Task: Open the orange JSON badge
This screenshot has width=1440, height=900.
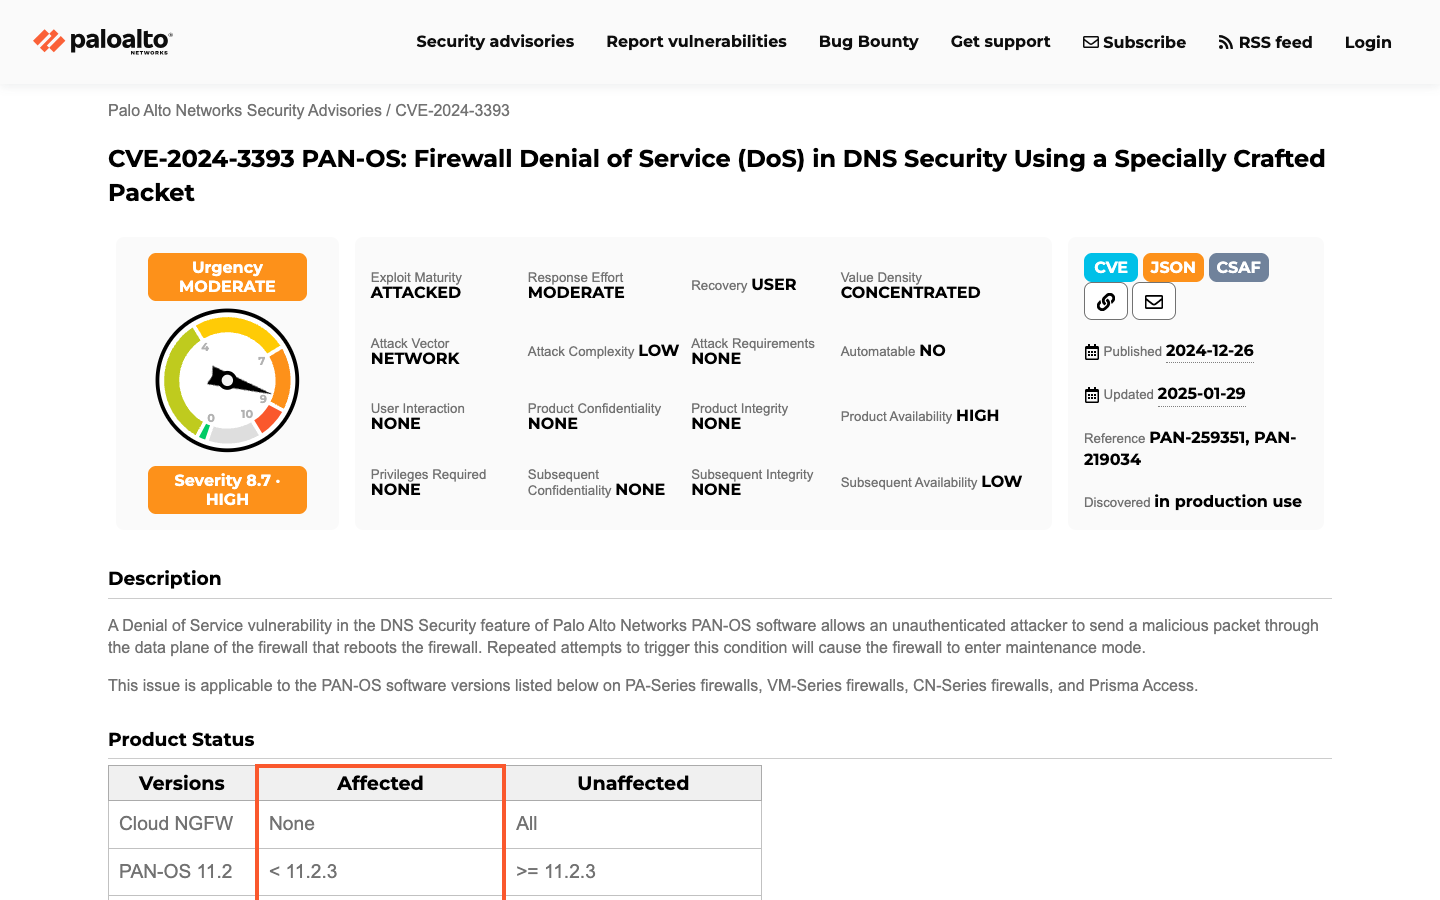Action: click(x=1173, y=267)
